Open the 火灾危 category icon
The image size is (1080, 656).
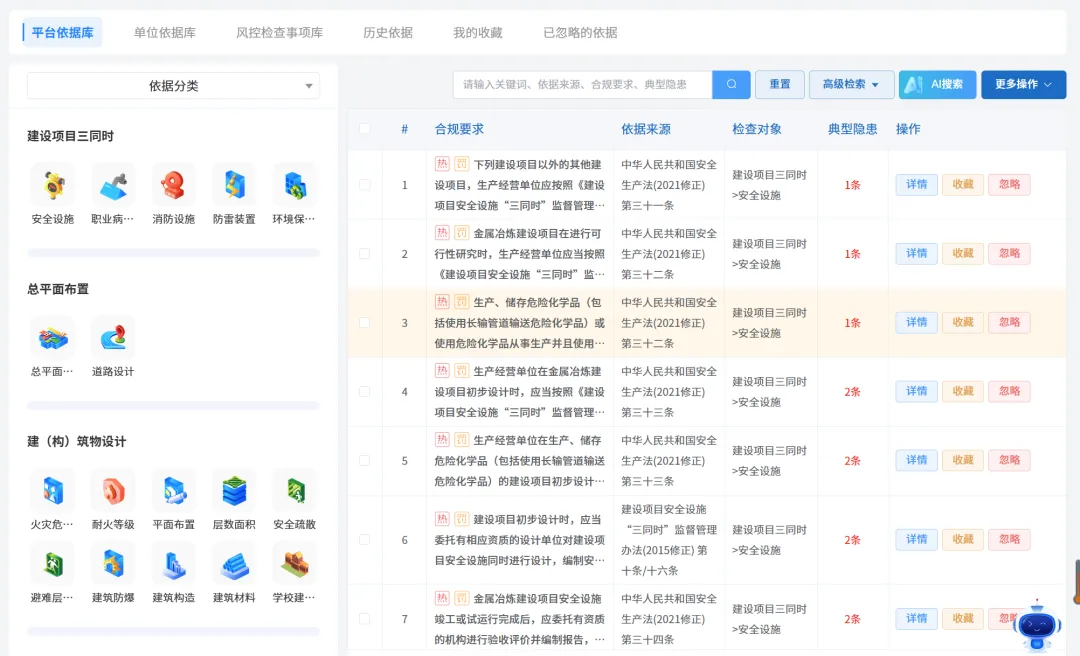pos(53,491)
